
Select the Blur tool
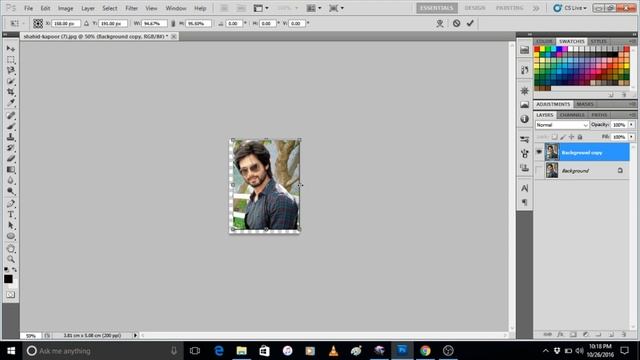pyautogui.click(x=11, y=180)
